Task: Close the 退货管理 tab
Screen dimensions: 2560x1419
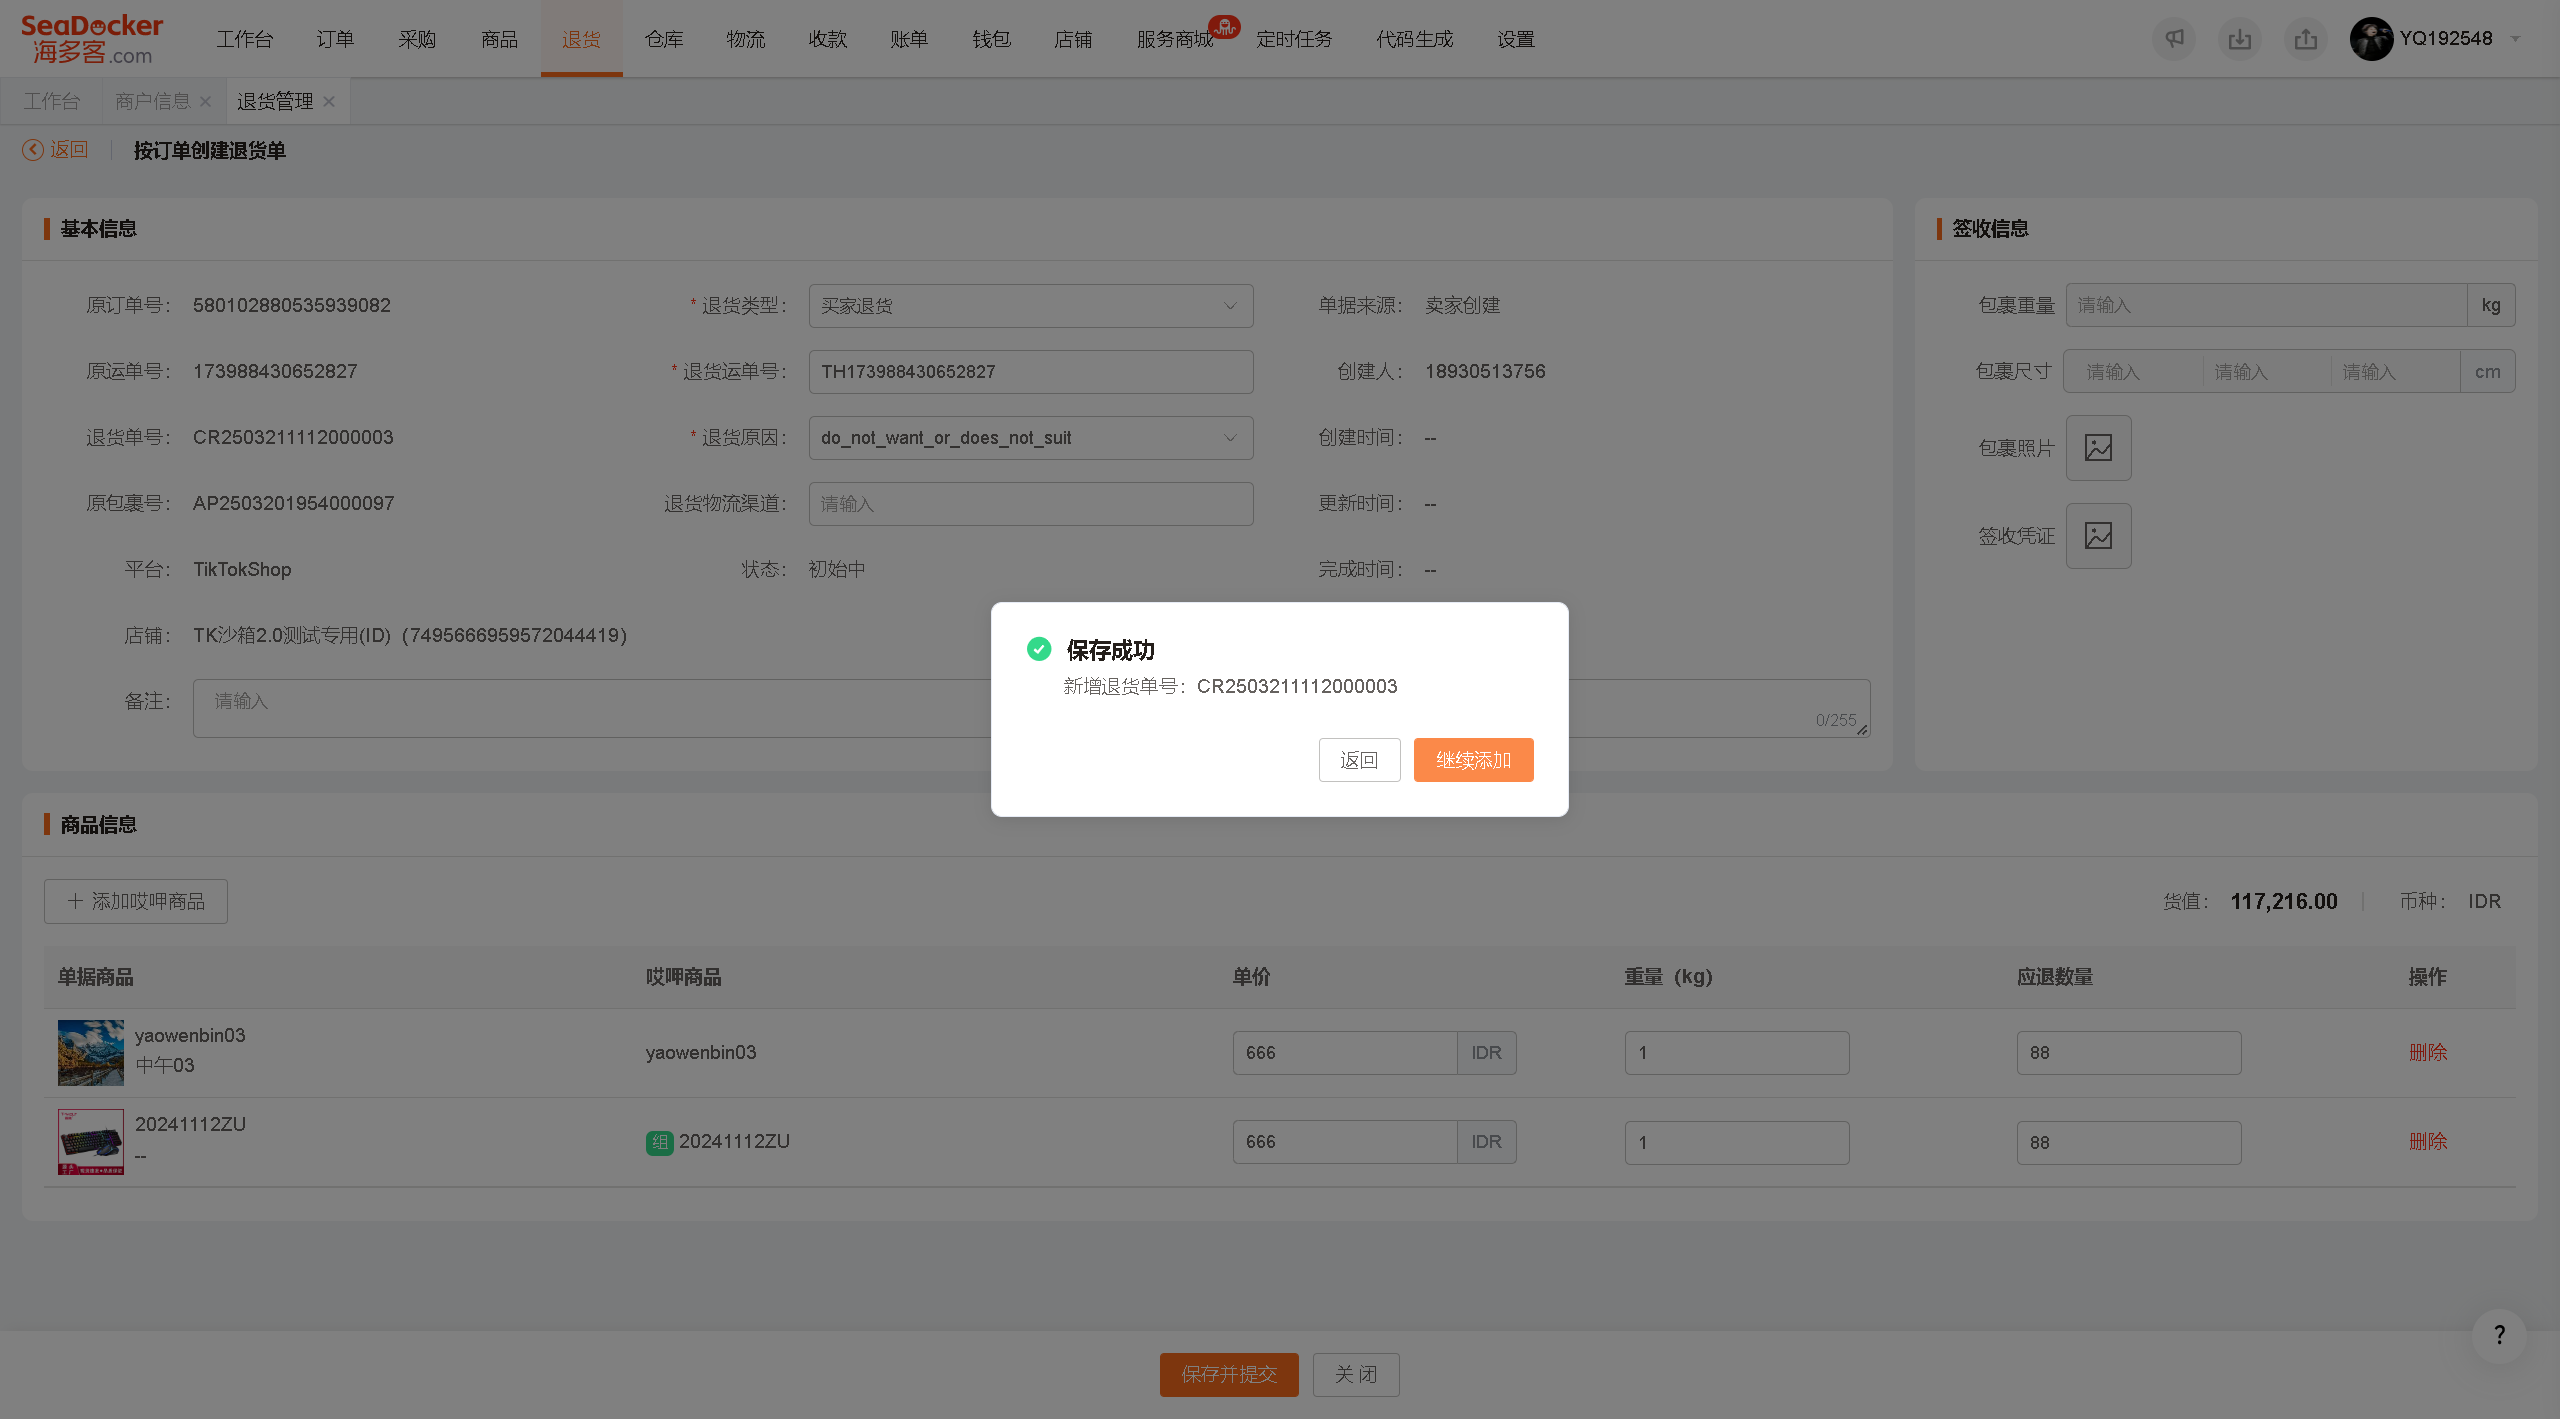Action: click(329, 101)
